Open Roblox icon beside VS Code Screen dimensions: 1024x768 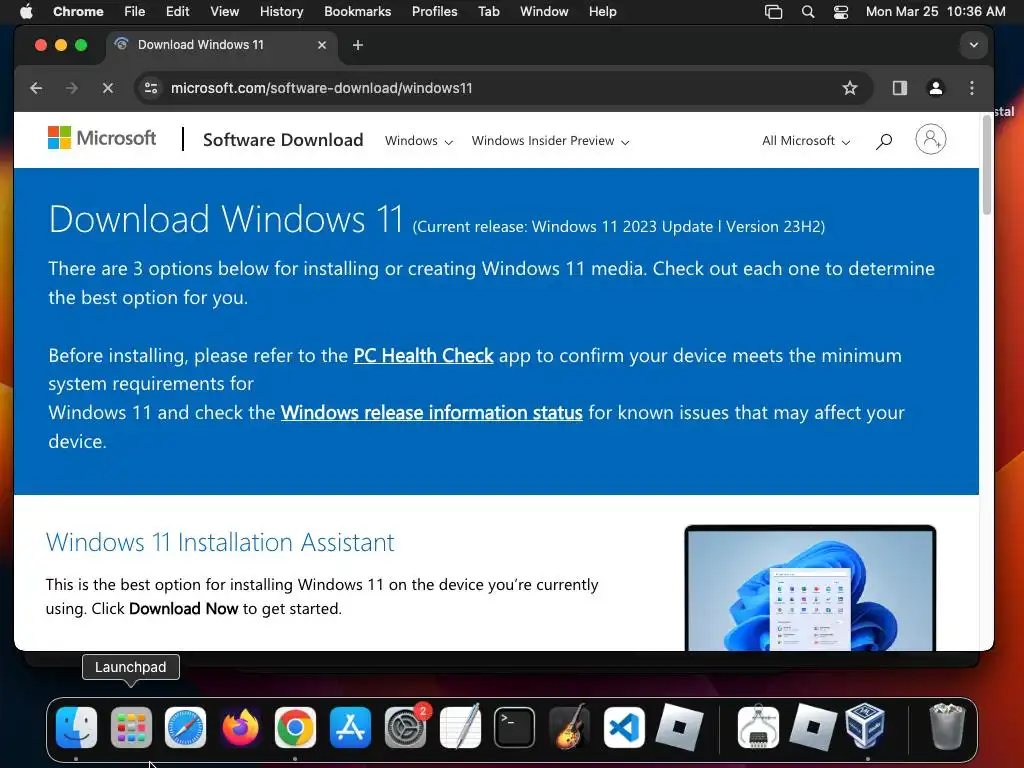click(679, 727)
